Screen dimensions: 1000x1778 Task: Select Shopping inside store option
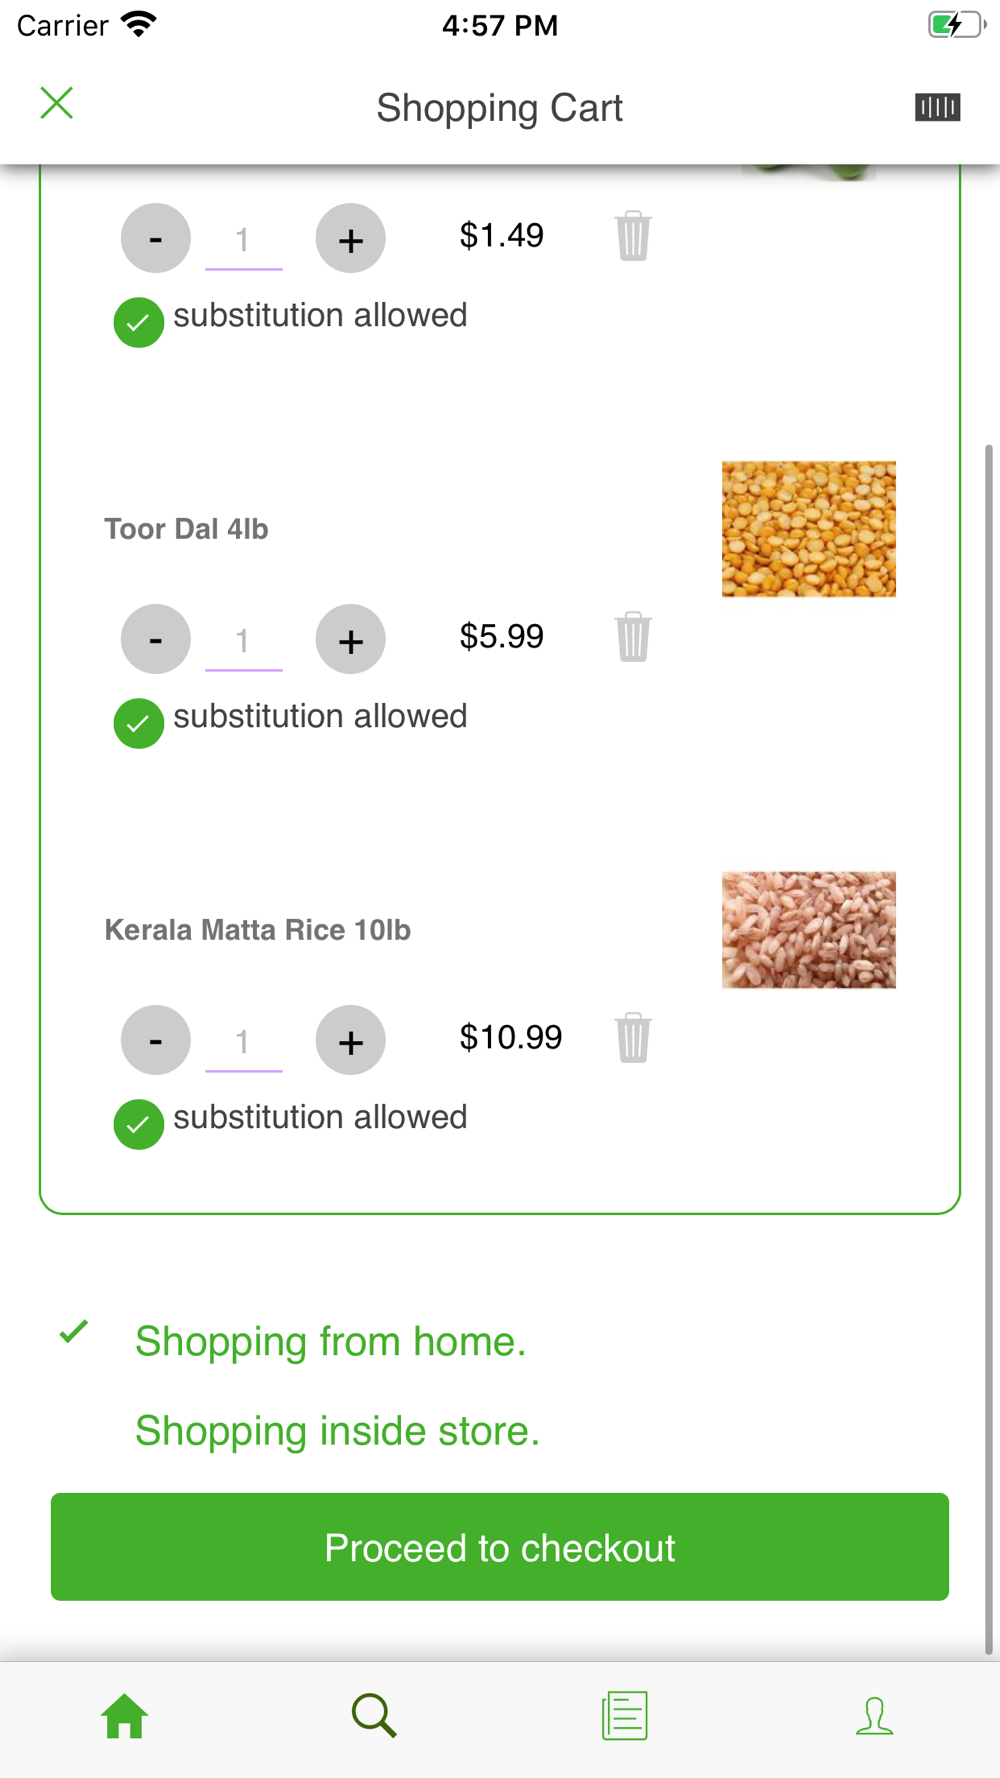coord(337,1431)
